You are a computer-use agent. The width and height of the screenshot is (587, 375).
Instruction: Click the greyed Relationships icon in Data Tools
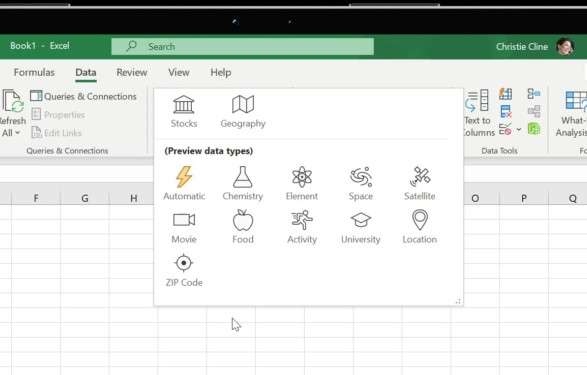click(x=534, y=111)
